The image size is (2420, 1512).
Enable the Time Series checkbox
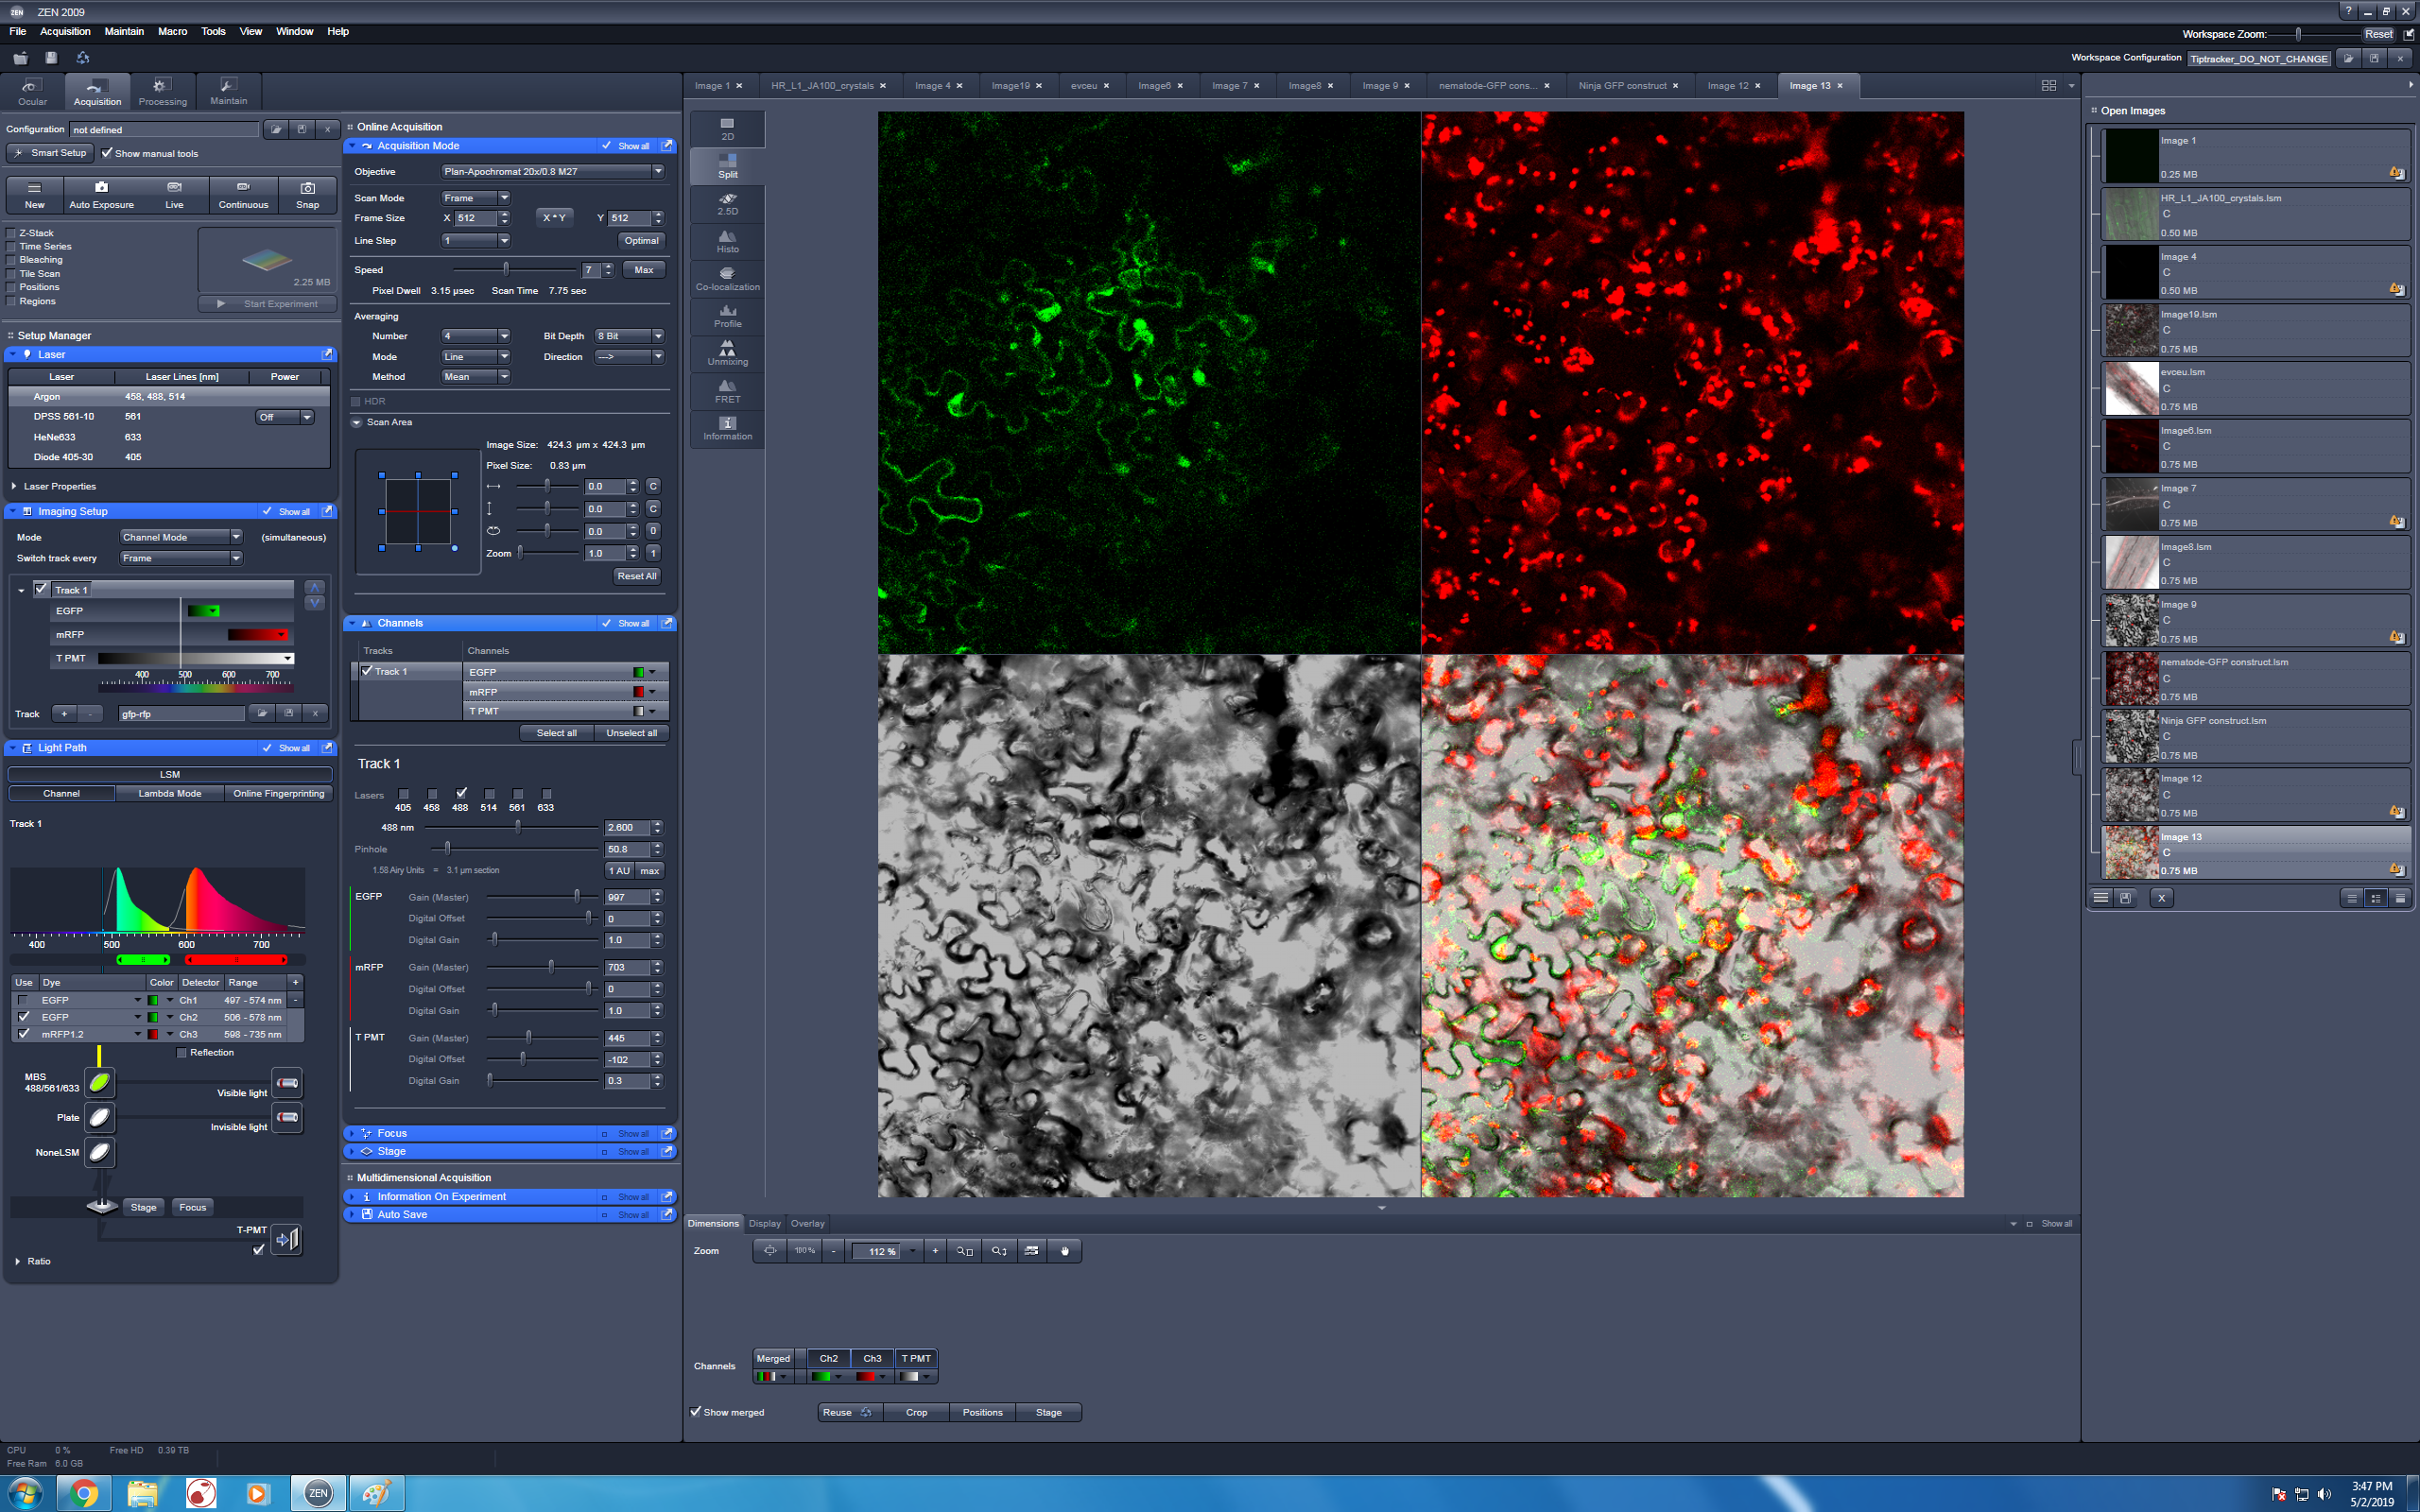click(12, 246)
